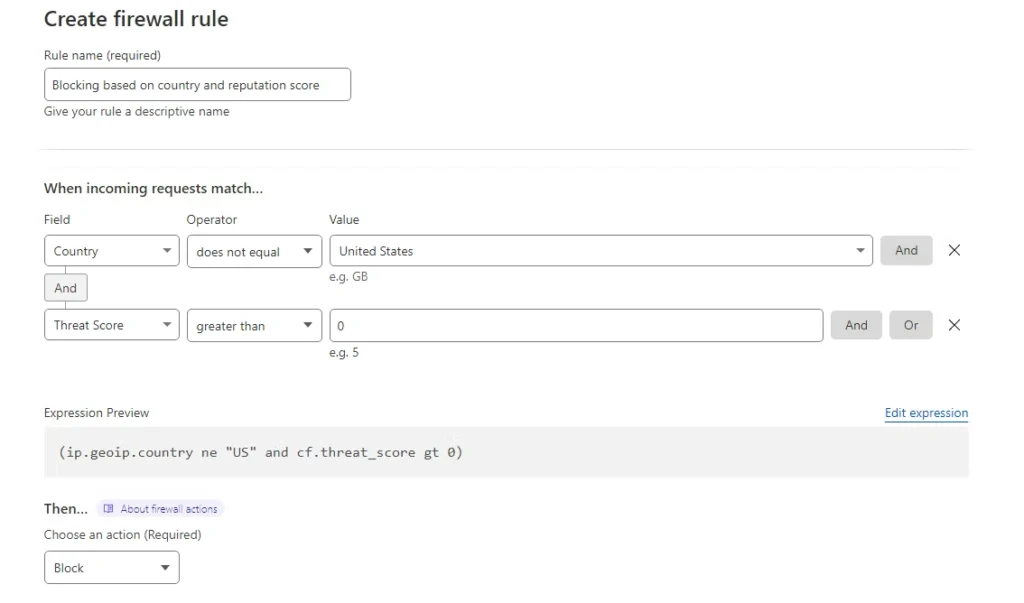1024x603 pixels.
Task: Open the United States value dropdown
Action: (600, 251)
